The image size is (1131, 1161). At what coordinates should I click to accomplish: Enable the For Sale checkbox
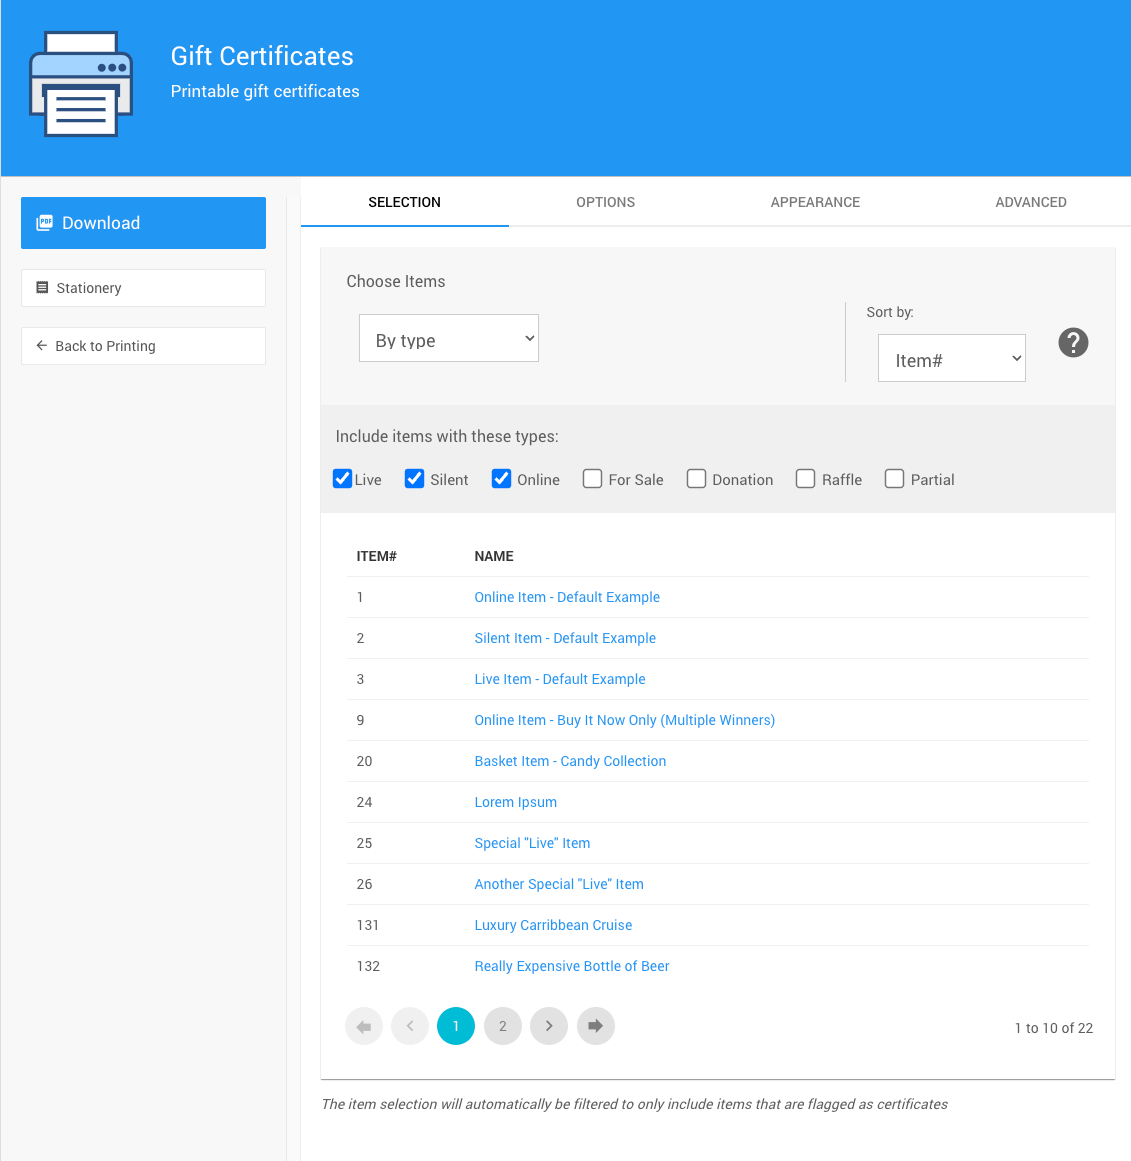pos(593,479)
